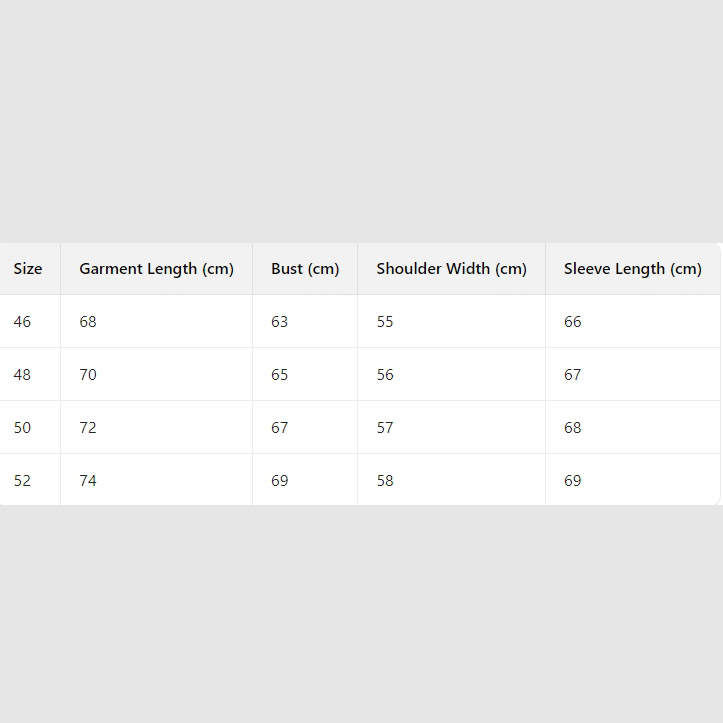Select shoulder width 56 in size 48 row
723x723 pixels.
coord(385,375)
